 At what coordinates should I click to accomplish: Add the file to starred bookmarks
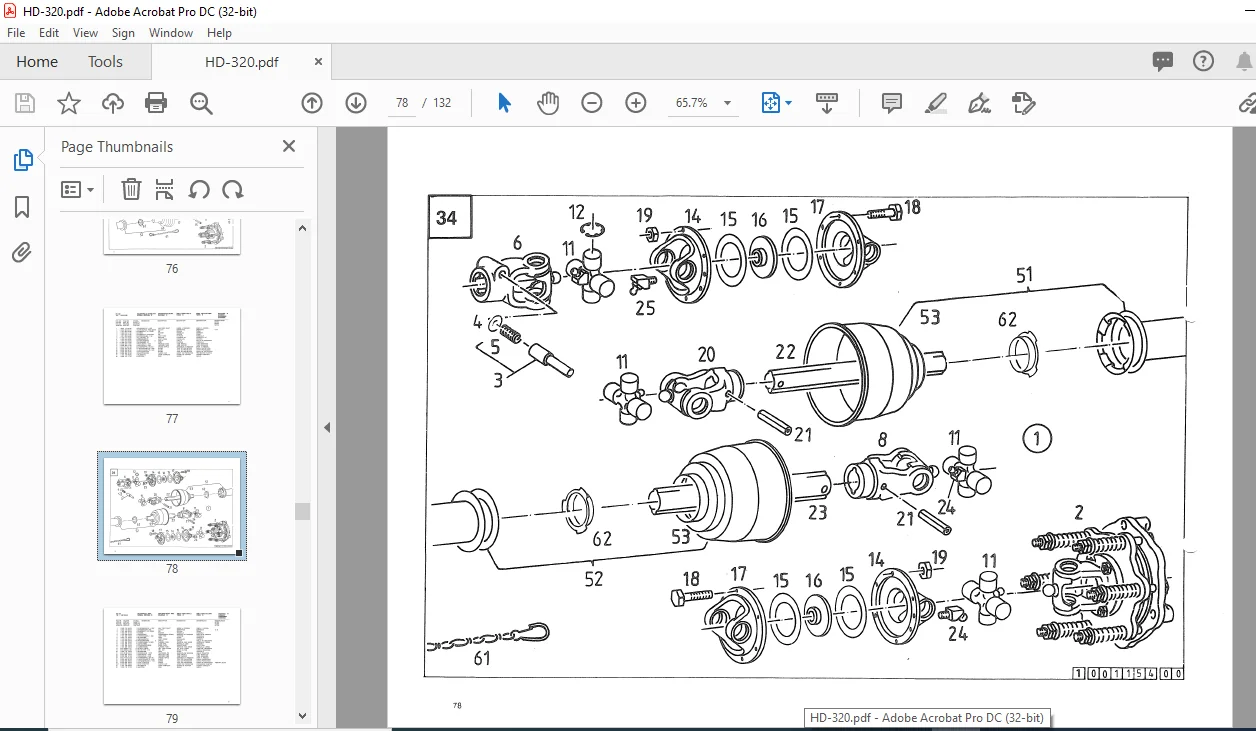point(68,103)
